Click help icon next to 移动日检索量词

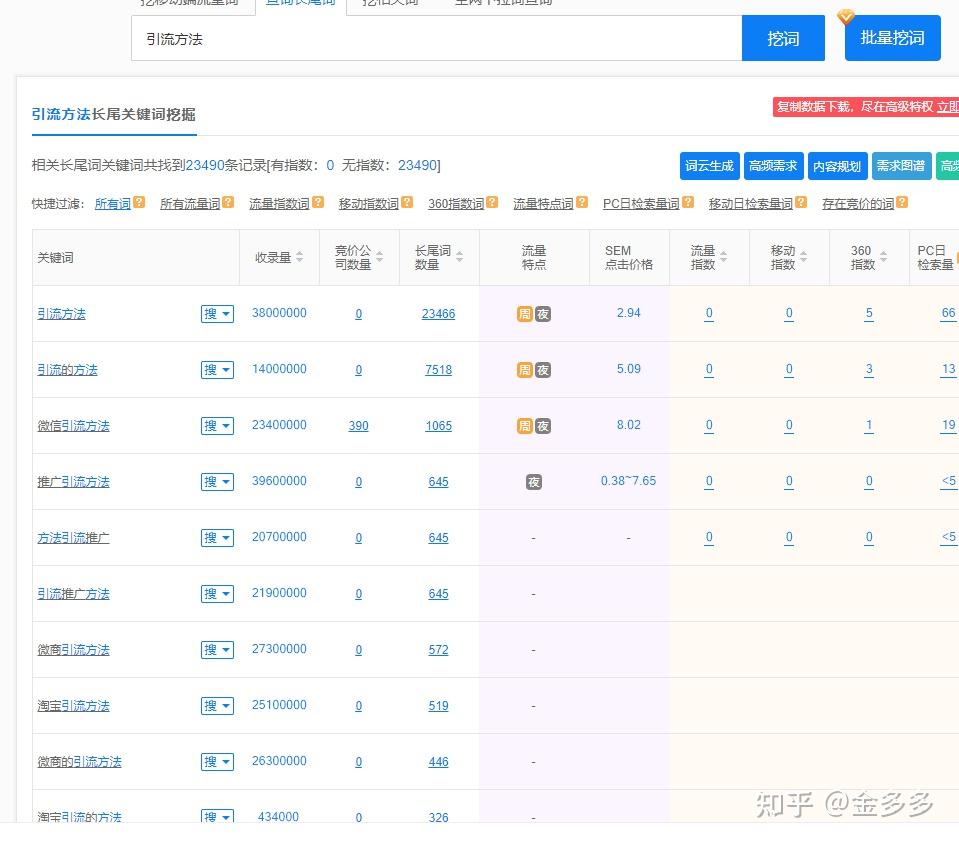pos(801,202)
